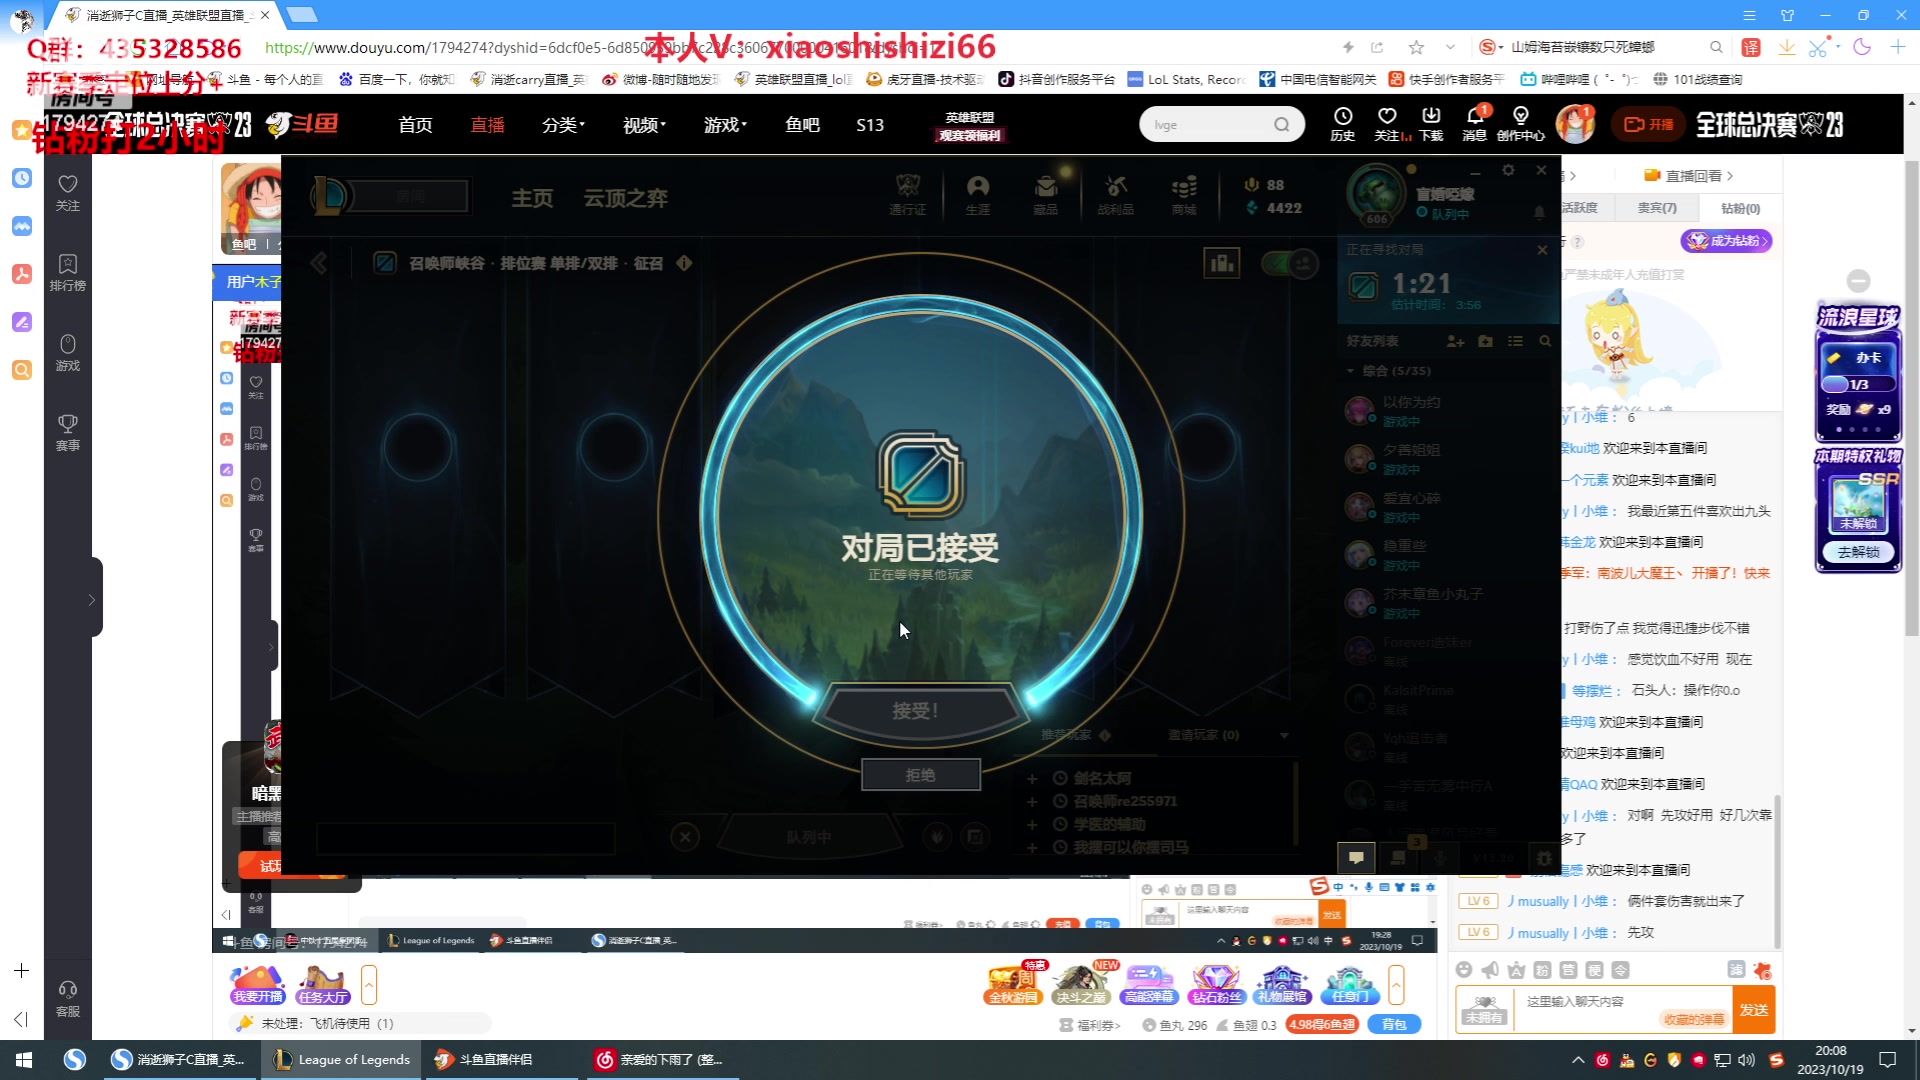Open the 钻石粉丝 gift icon

point(1216,985)
